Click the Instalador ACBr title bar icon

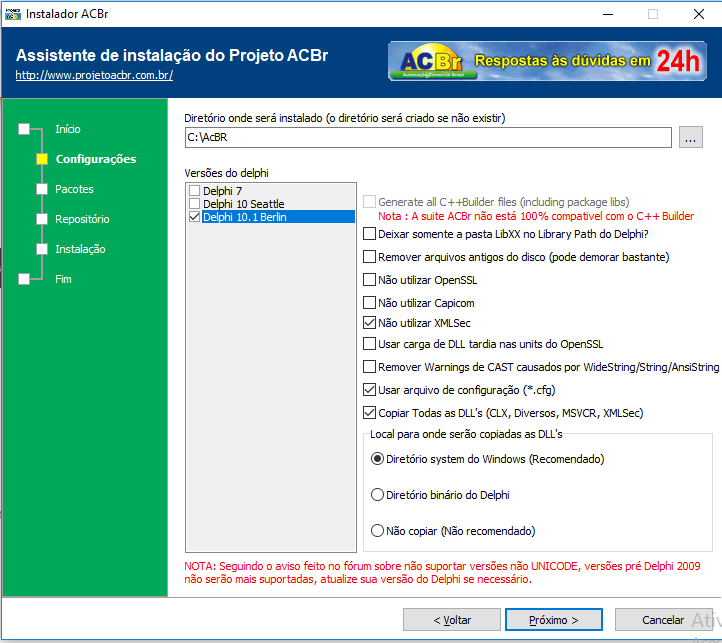(x=13, y=14)
